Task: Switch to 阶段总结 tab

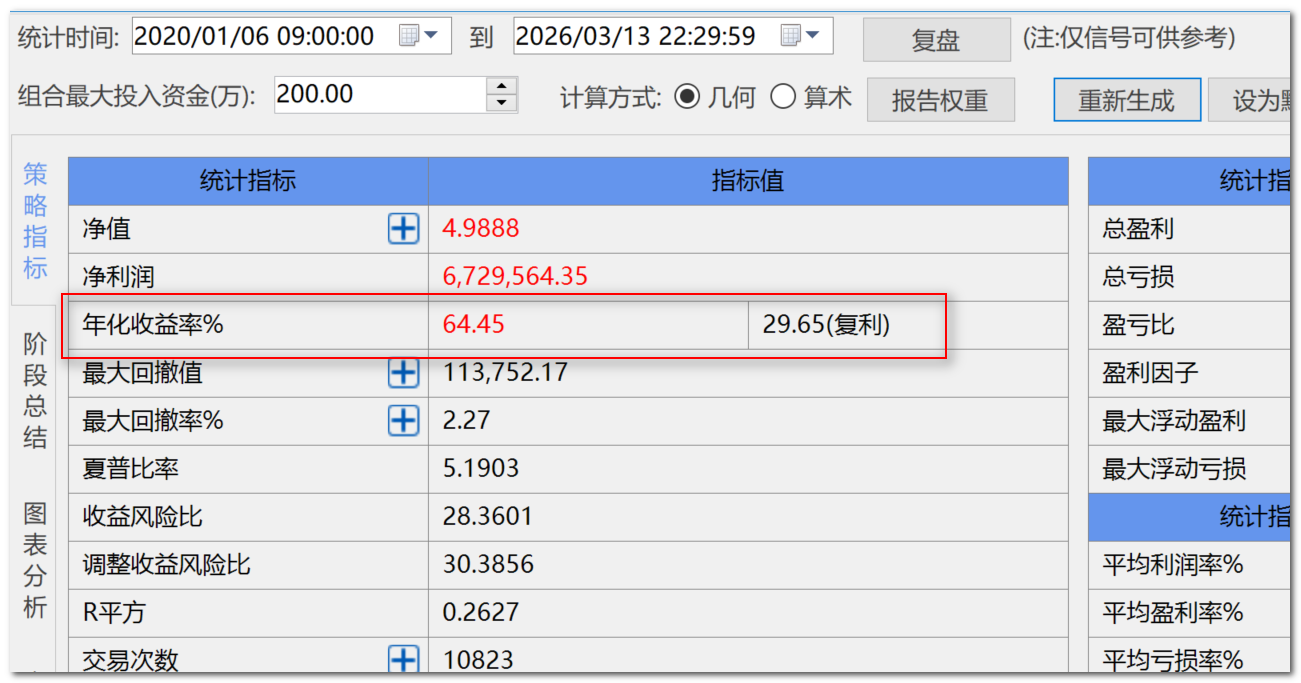Action: click(36, 390)
